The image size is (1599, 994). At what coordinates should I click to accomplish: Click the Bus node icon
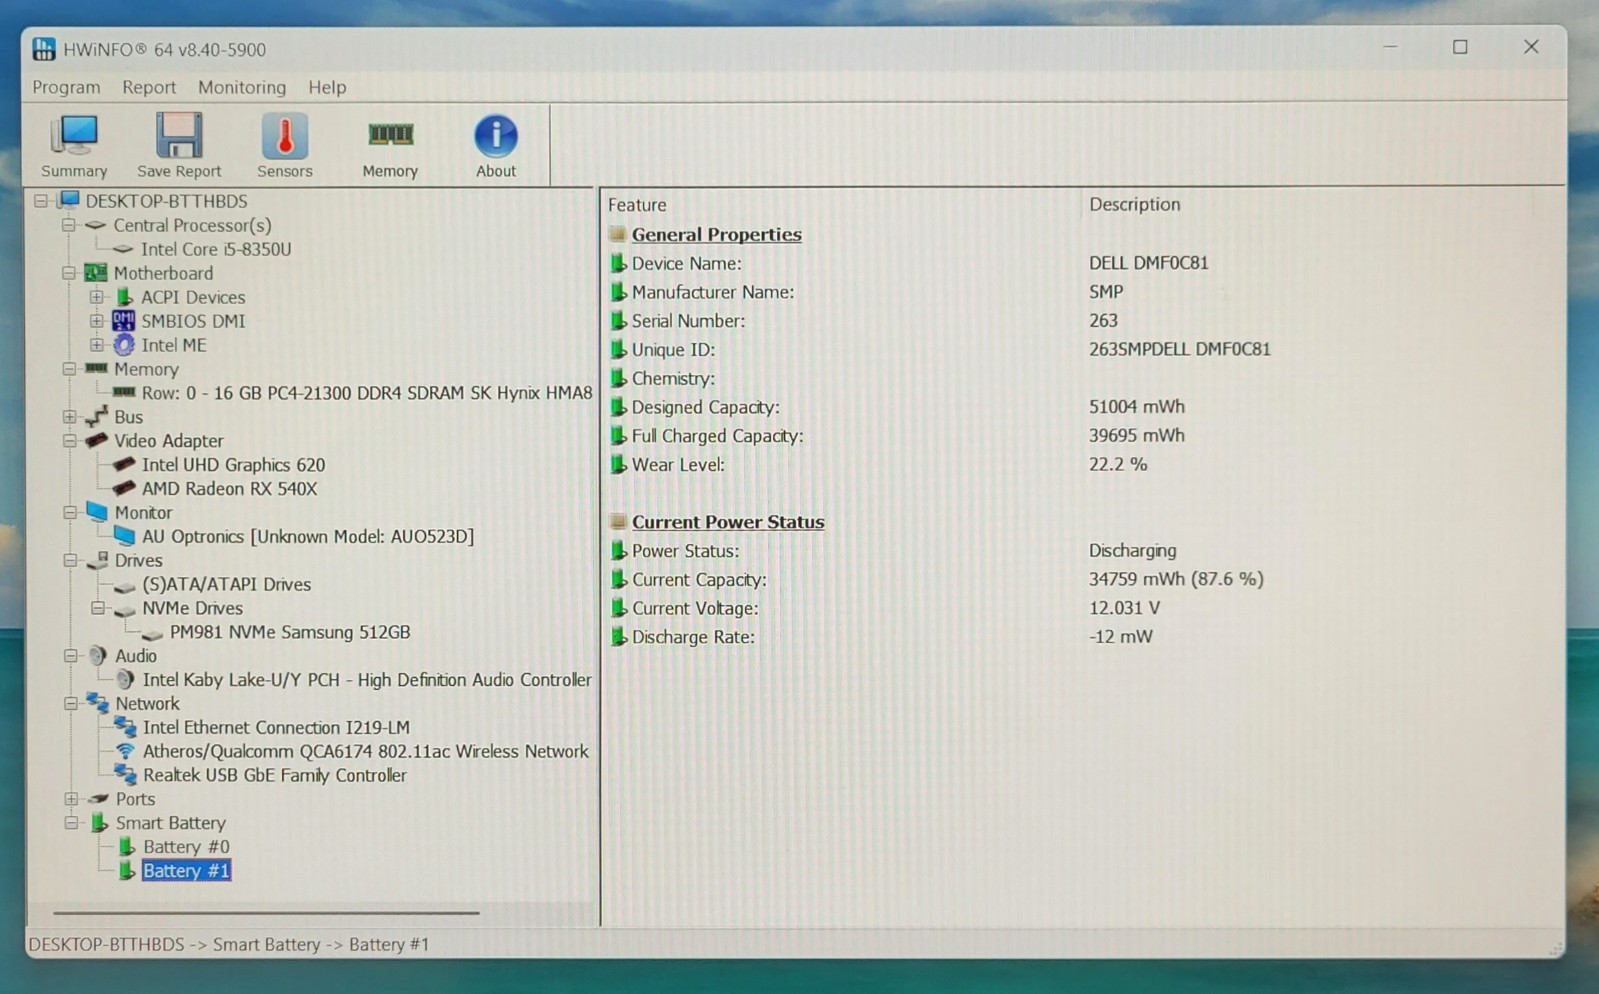tap(97, 416)
